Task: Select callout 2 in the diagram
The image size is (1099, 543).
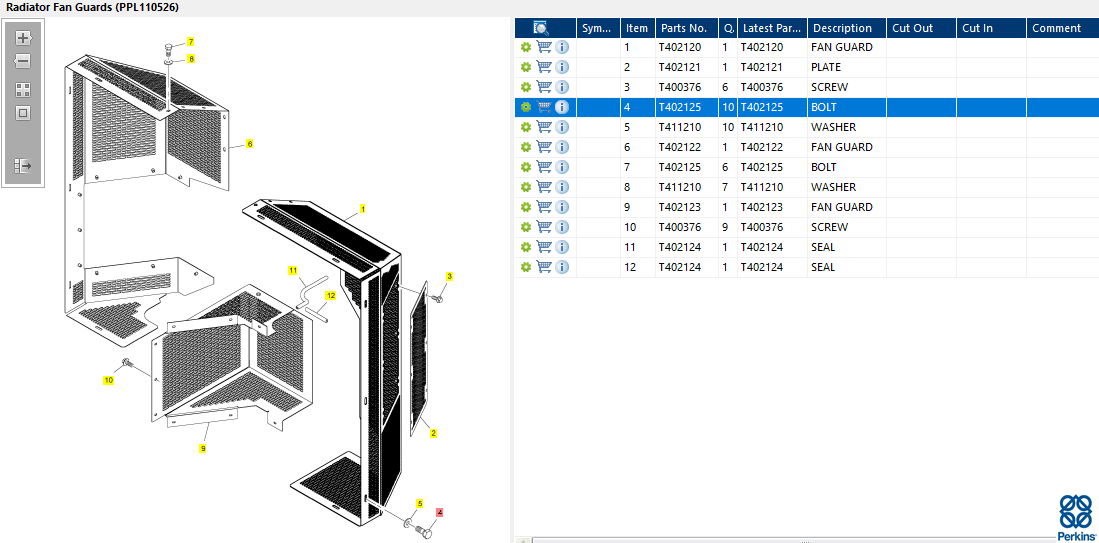Action: click(x=434, y=434)
